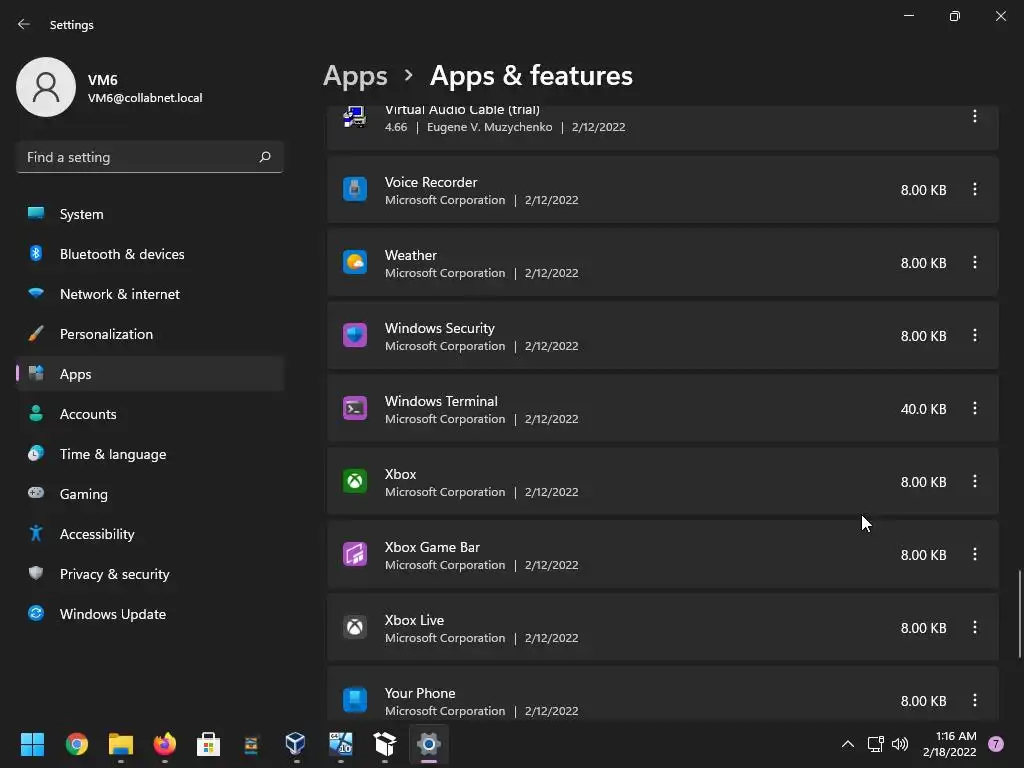Click the Weather app icon
This screenshot has height=768, width=1024.
pyautogui.click(x=355, y=263)
